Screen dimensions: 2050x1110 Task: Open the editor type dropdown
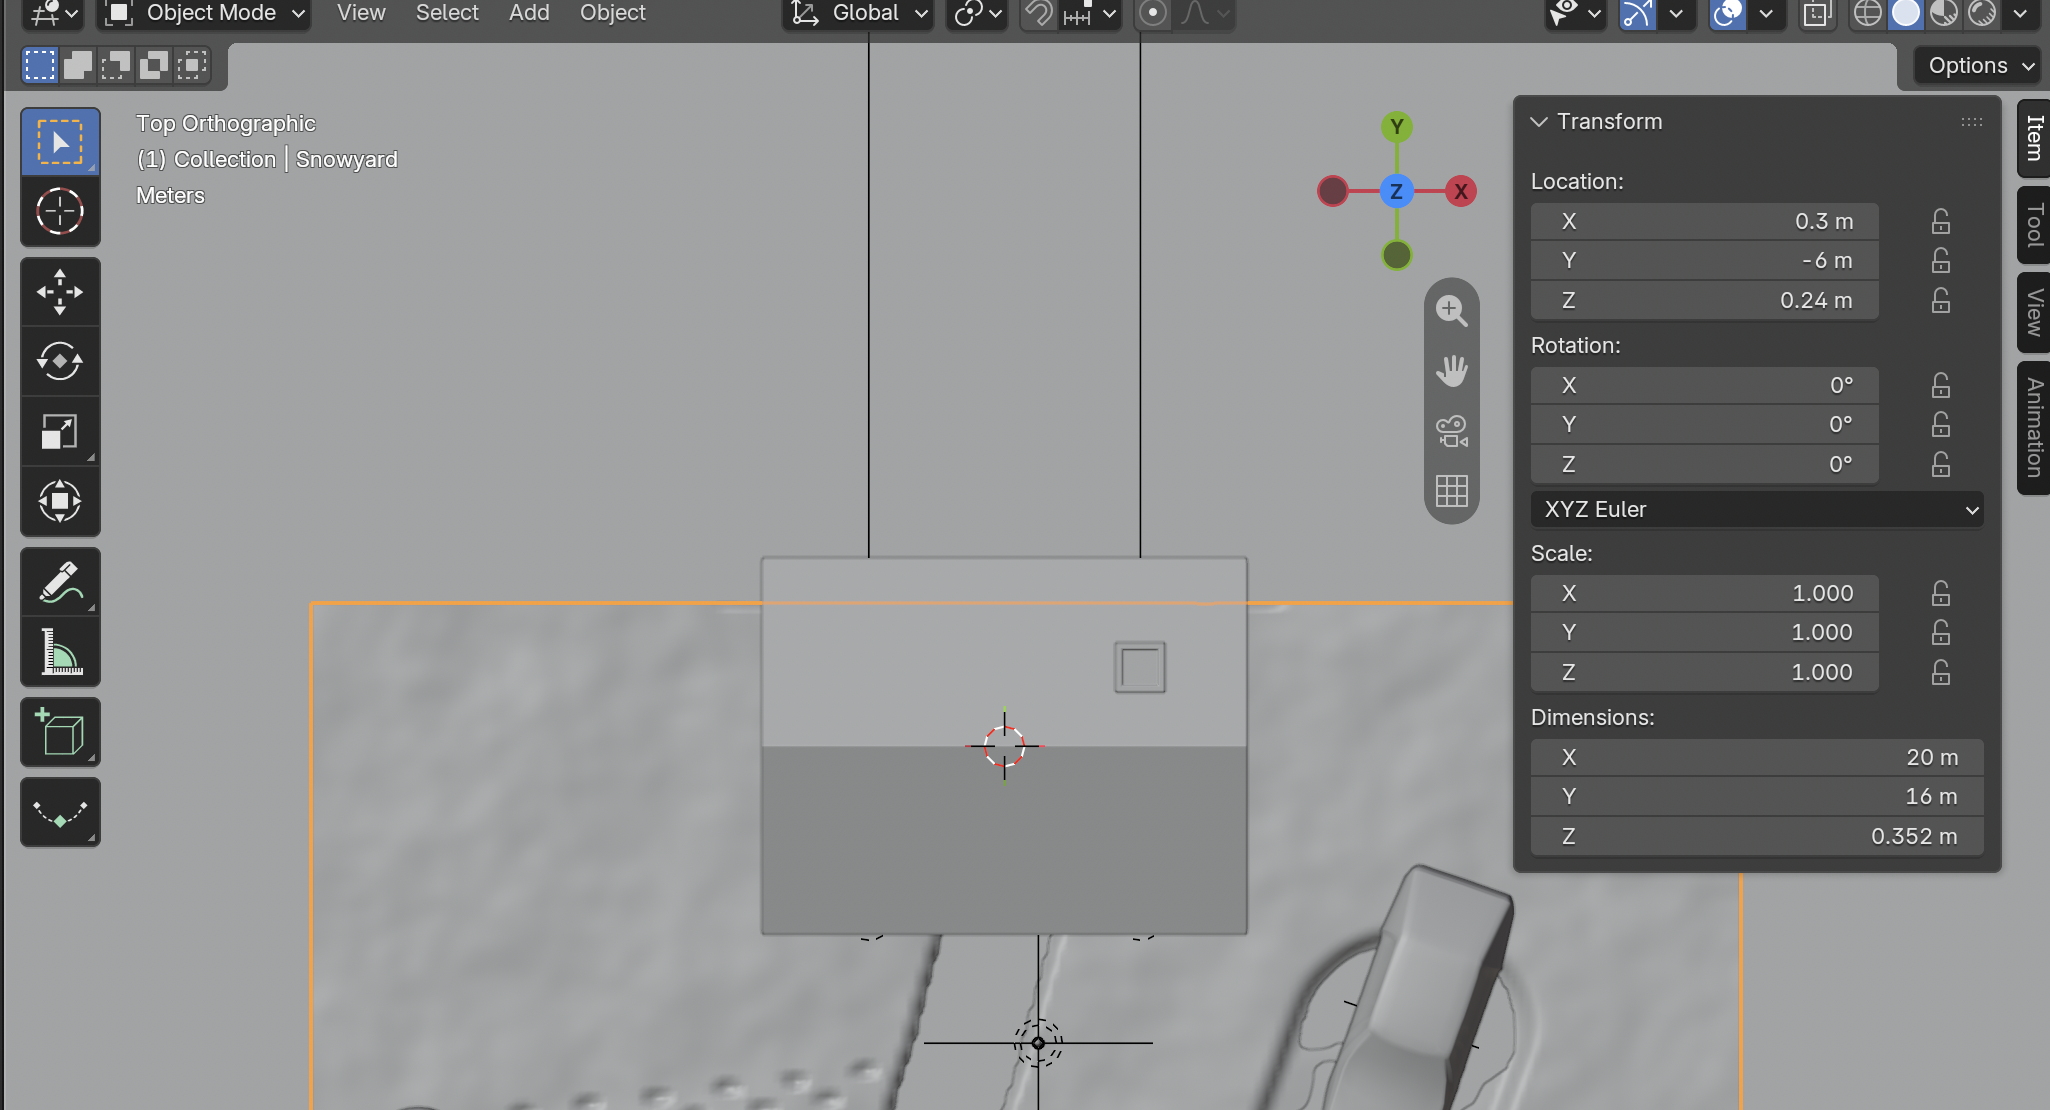[x=54, y=14]
